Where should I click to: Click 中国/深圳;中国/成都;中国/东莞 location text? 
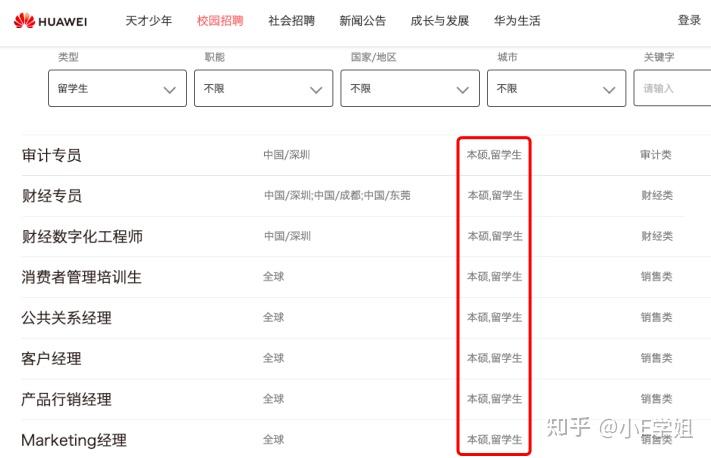click(x=337, y=195)
